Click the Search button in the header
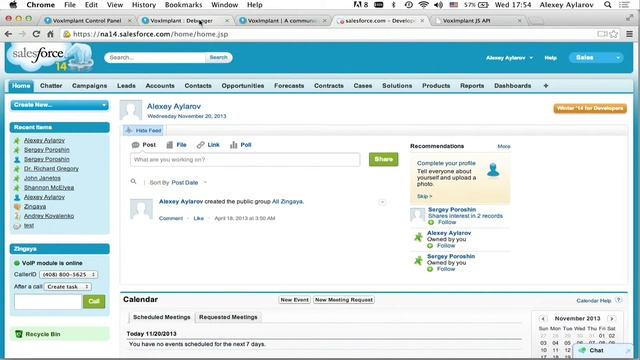 218,58
